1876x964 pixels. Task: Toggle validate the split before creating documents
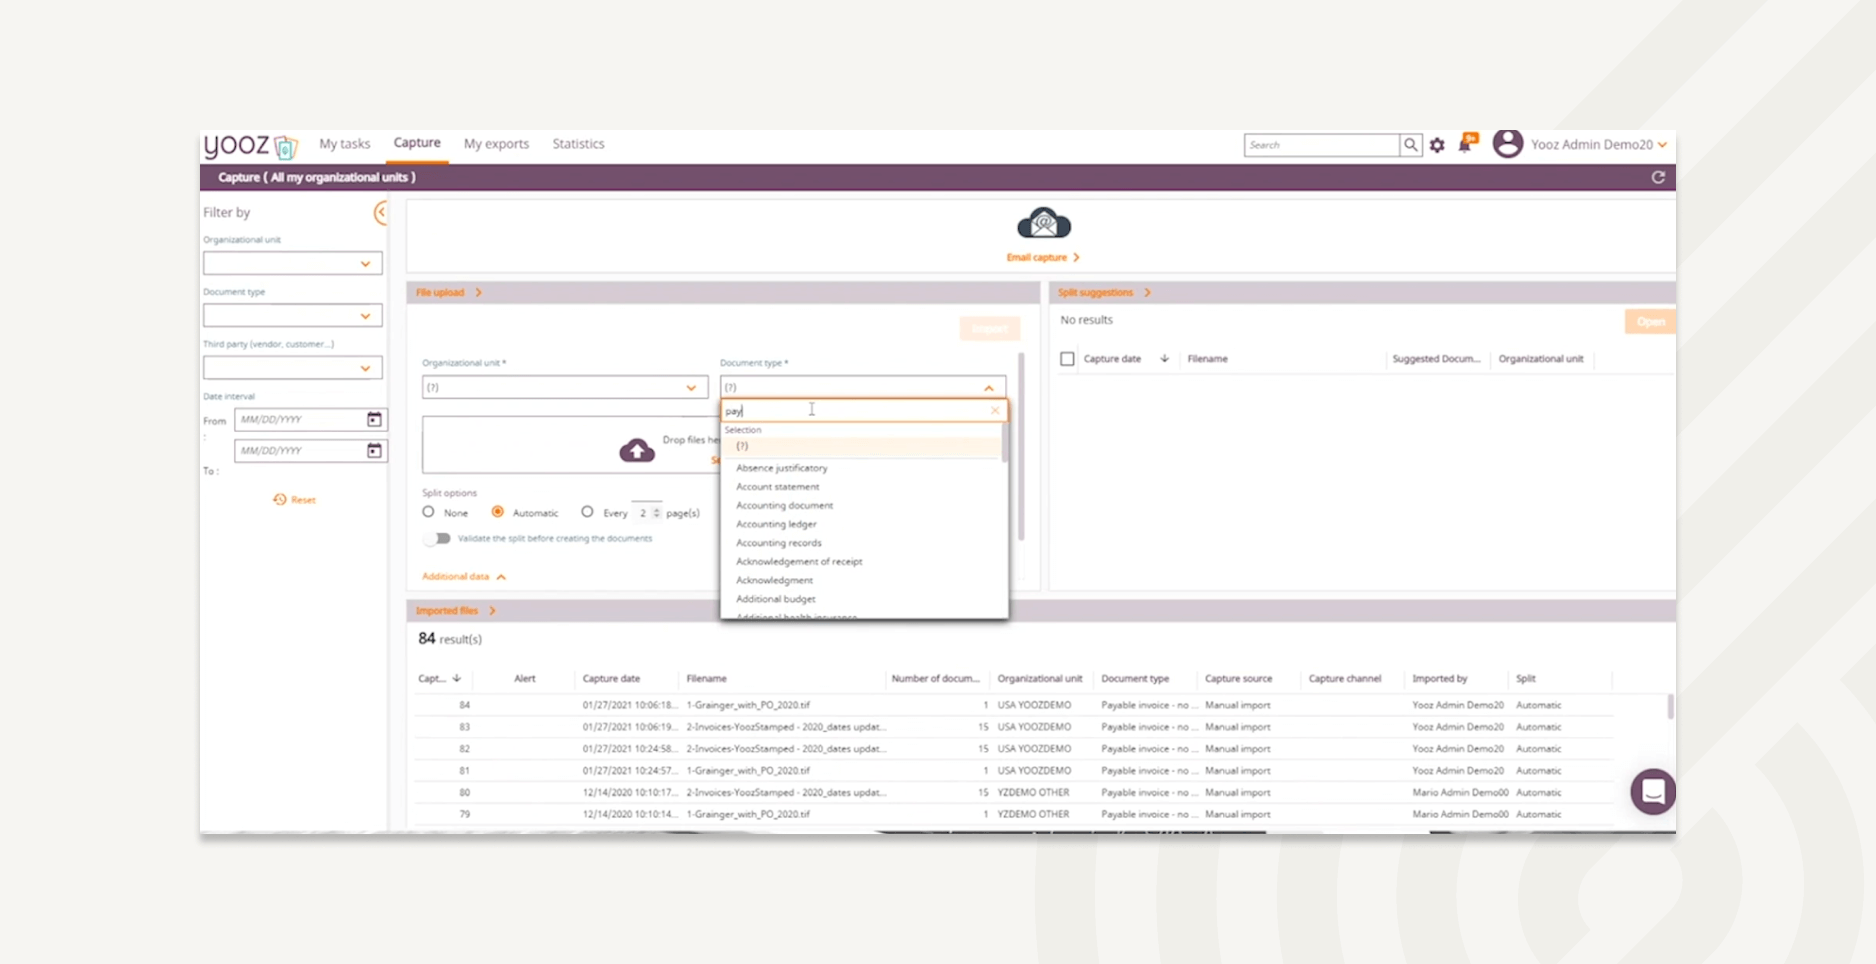pos(437,538)
